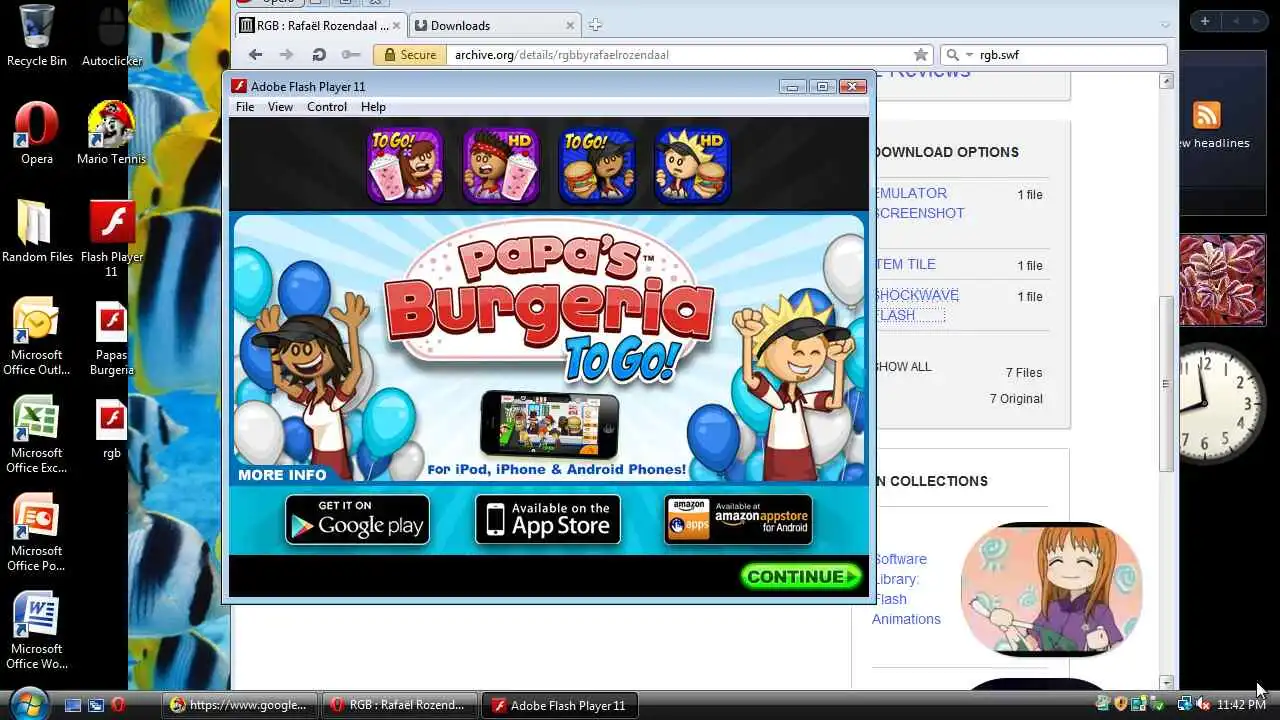Open Software Library: Flash Animations link

(x=906, y=589)
